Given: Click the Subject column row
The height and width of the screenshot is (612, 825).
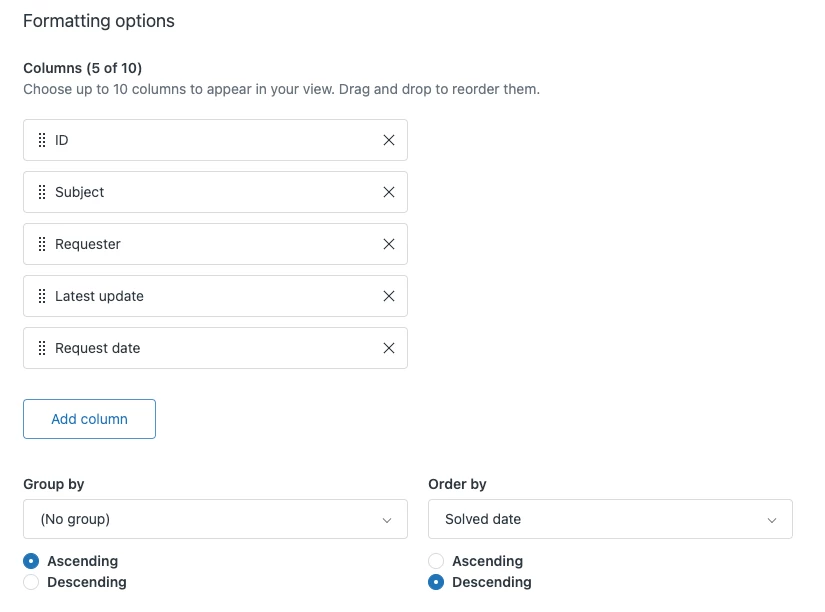Looking at the screenshot, I should 215,192.
